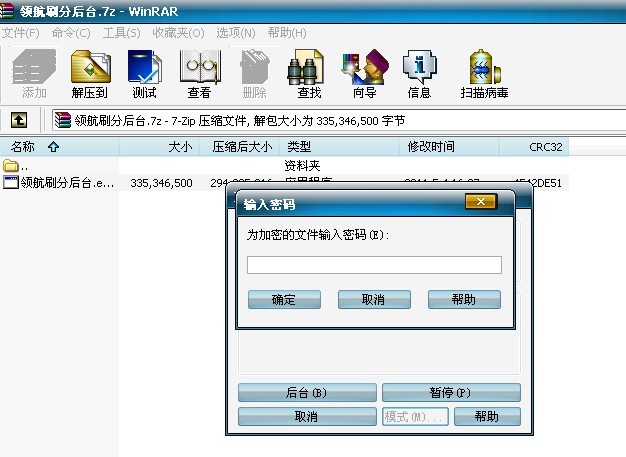Click 取消 in the extraction progress window

pos(307,417)
